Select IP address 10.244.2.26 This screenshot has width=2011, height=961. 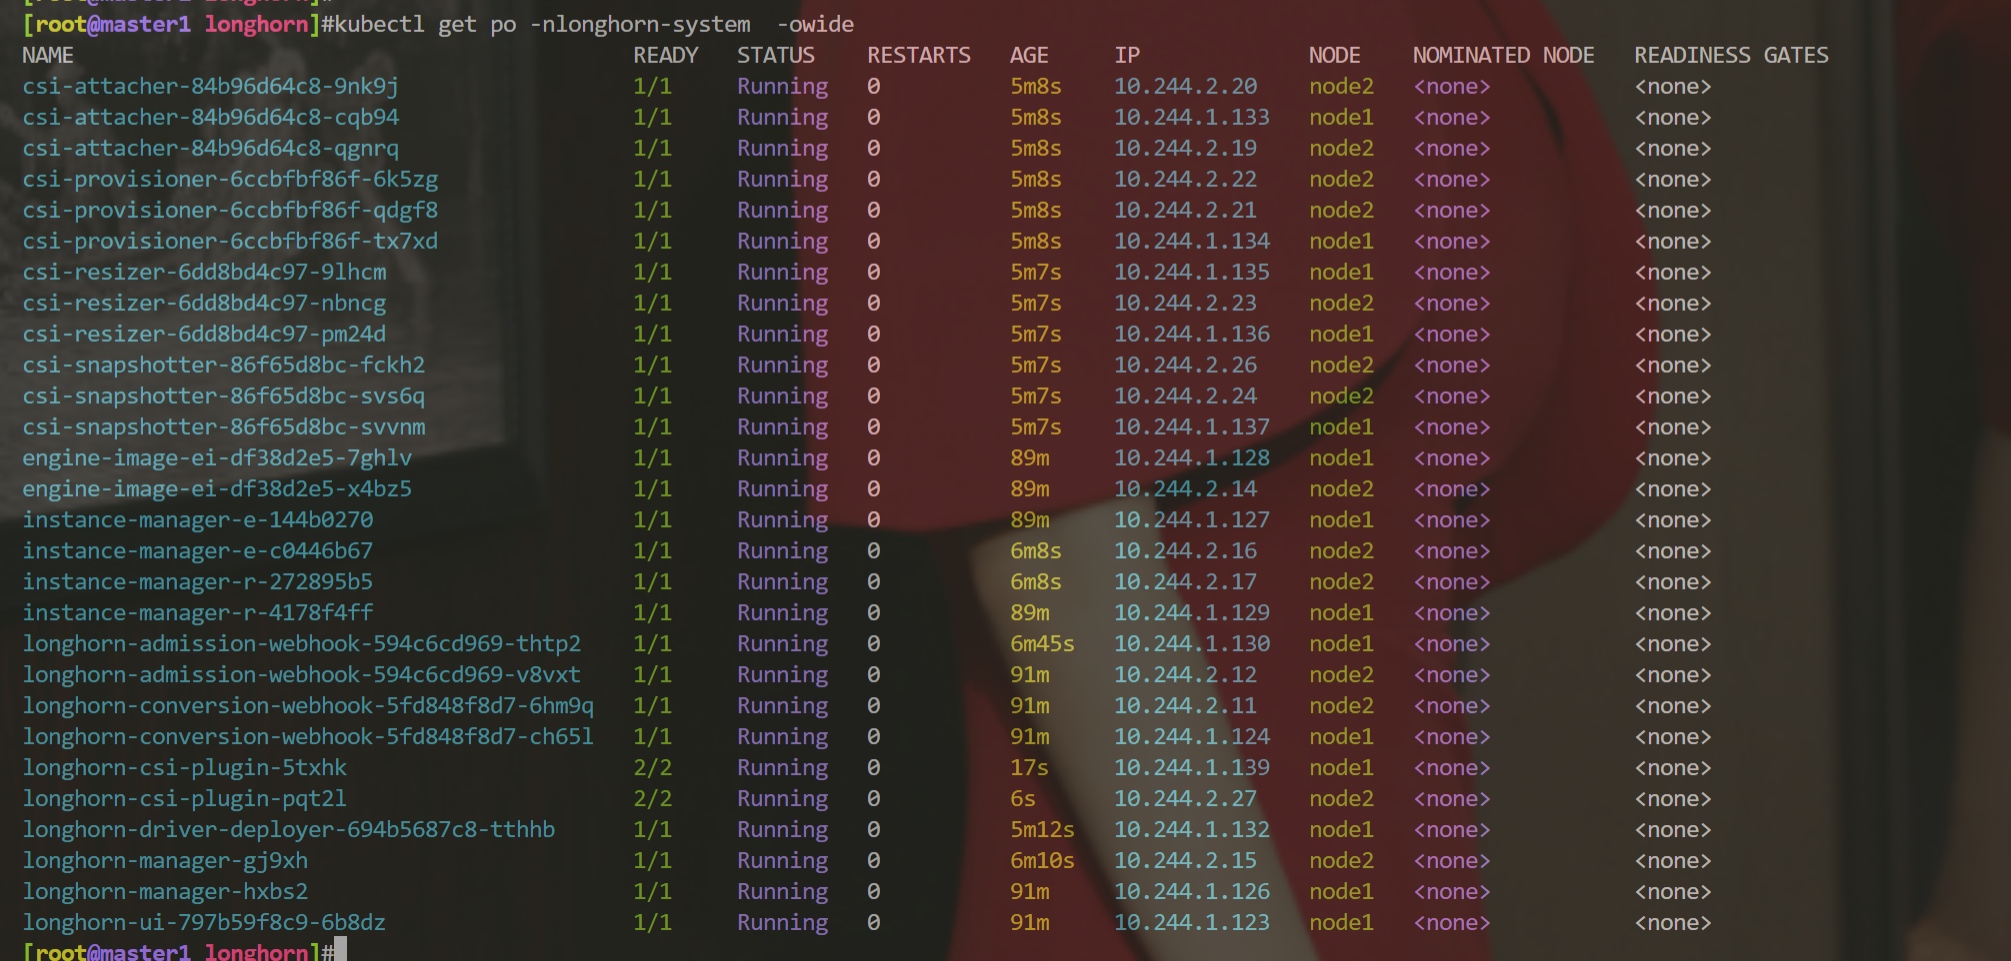[x=1186, y=366]
